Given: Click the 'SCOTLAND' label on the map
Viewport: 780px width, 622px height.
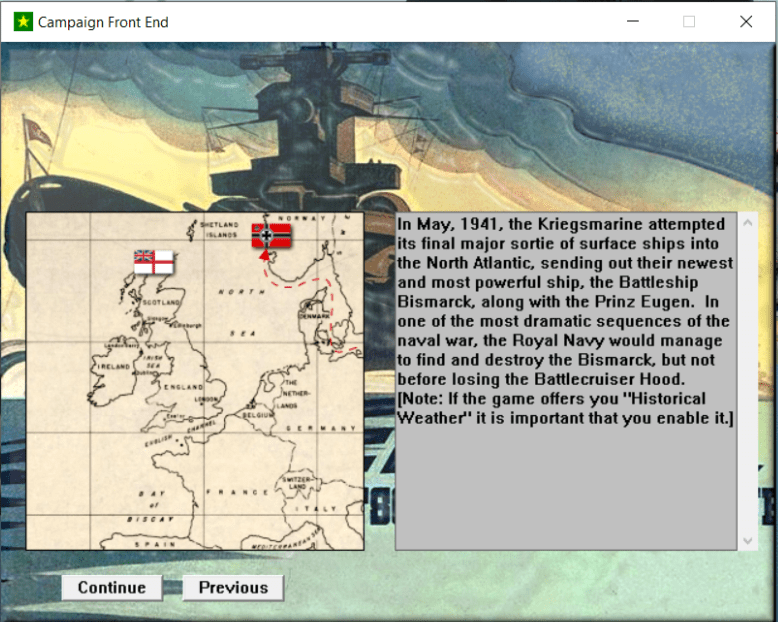Looking at the screenshot, I should [x=161, y=302].
